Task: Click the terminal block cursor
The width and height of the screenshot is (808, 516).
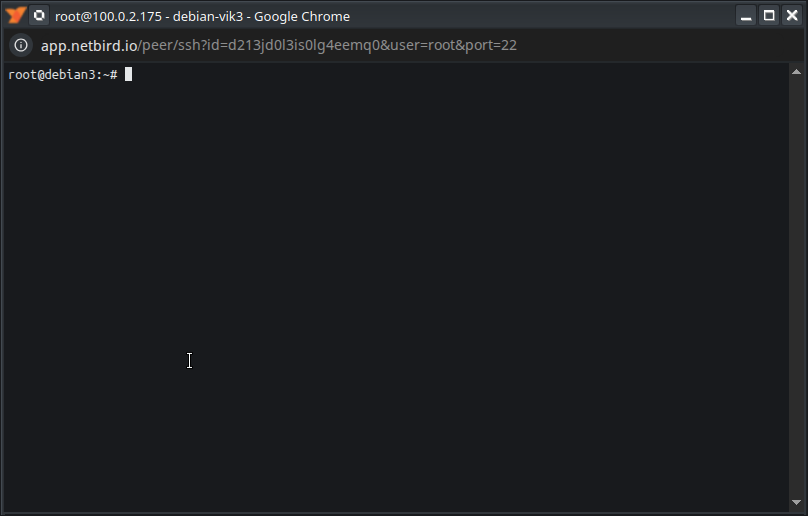Action: 129,75
